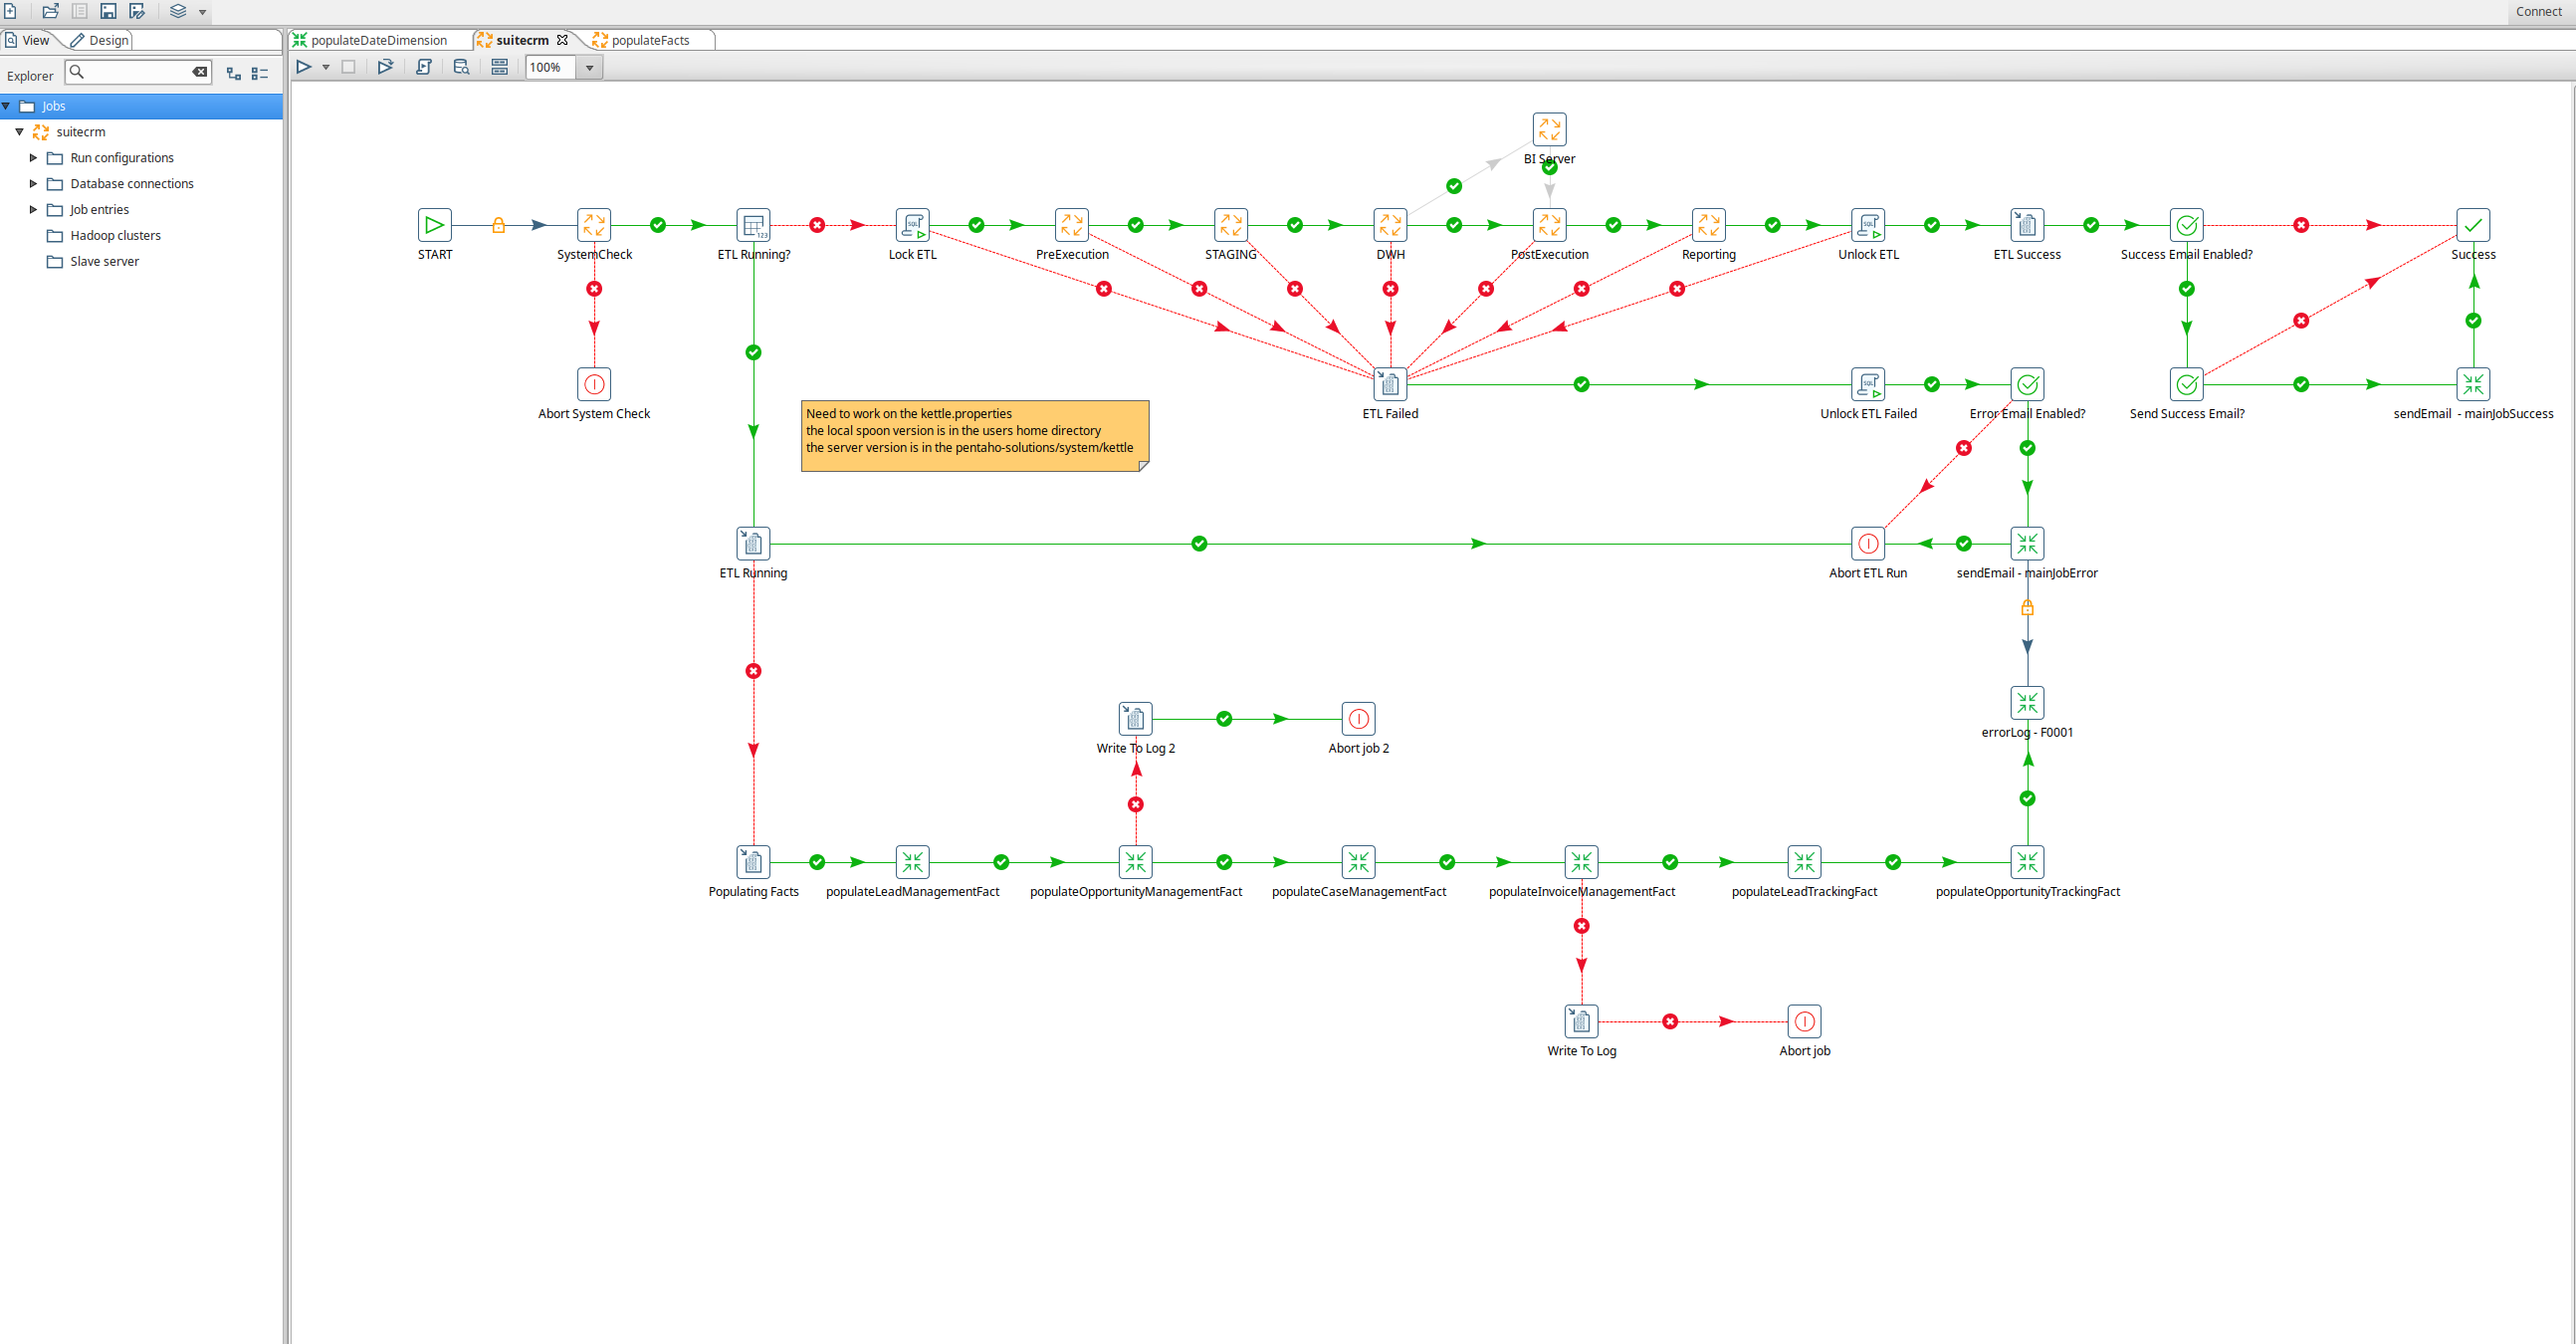The height and width of the screenshot is (1344, 2576).
Task: Select the Success entry icon
Action: 2473,225
